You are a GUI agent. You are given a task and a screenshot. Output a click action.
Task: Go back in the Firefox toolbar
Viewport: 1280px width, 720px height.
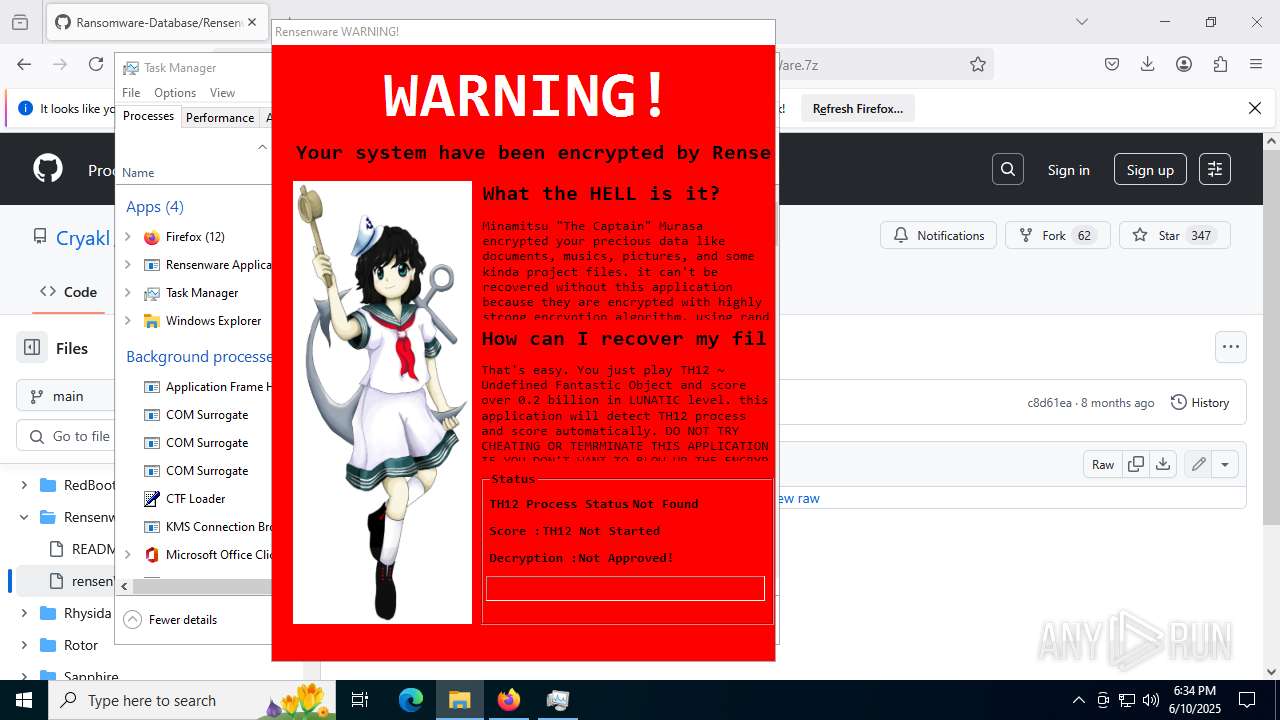24,64
